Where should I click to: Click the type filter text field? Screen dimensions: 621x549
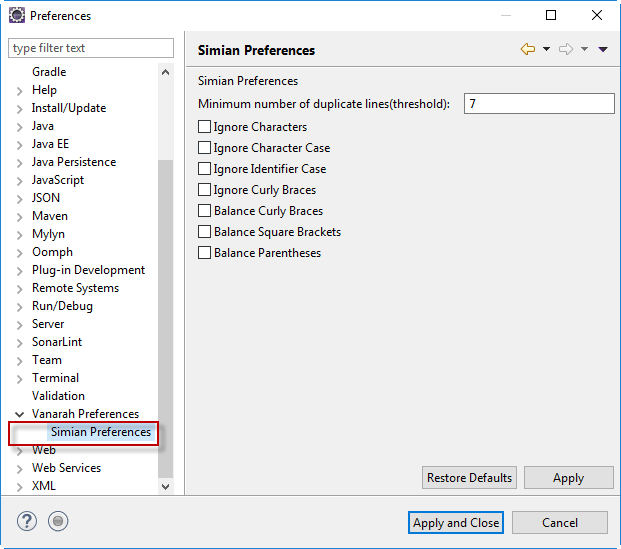(90, 48)
